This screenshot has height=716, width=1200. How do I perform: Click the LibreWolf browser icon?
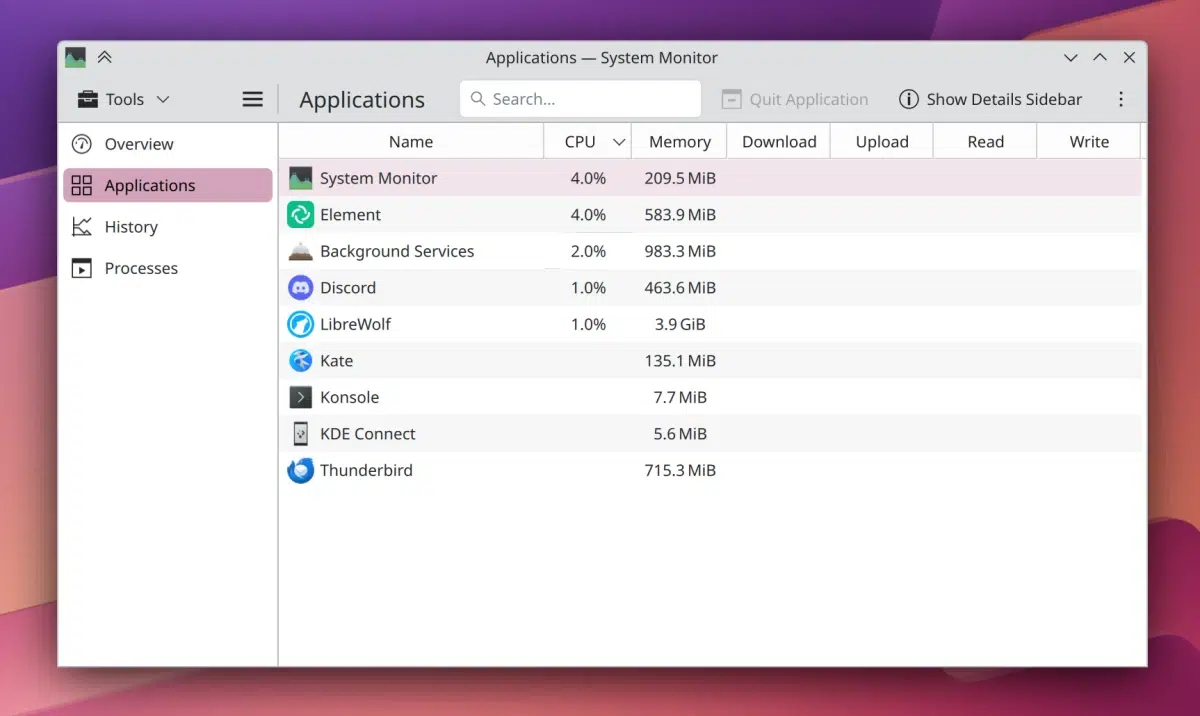click(300, 324)
